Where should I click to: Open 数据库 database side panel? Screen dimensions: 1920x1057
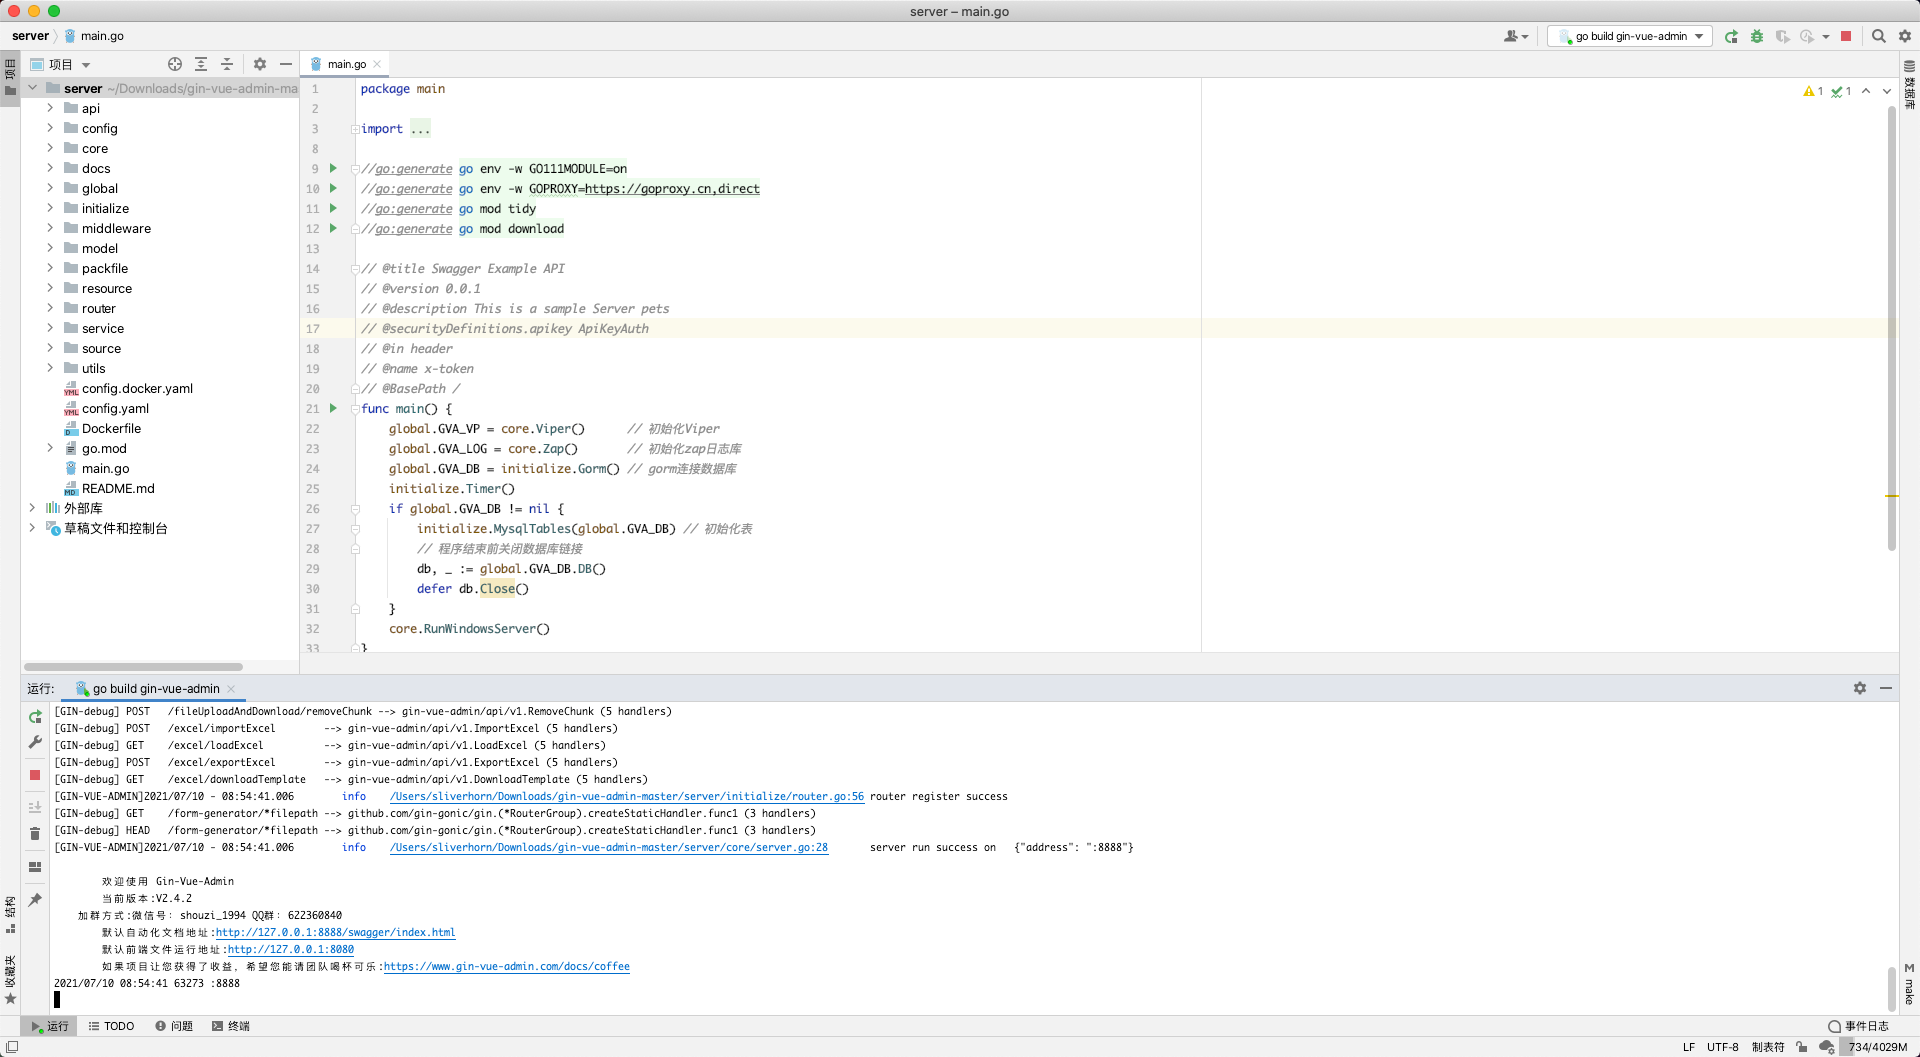click(x=1909, y=84)
